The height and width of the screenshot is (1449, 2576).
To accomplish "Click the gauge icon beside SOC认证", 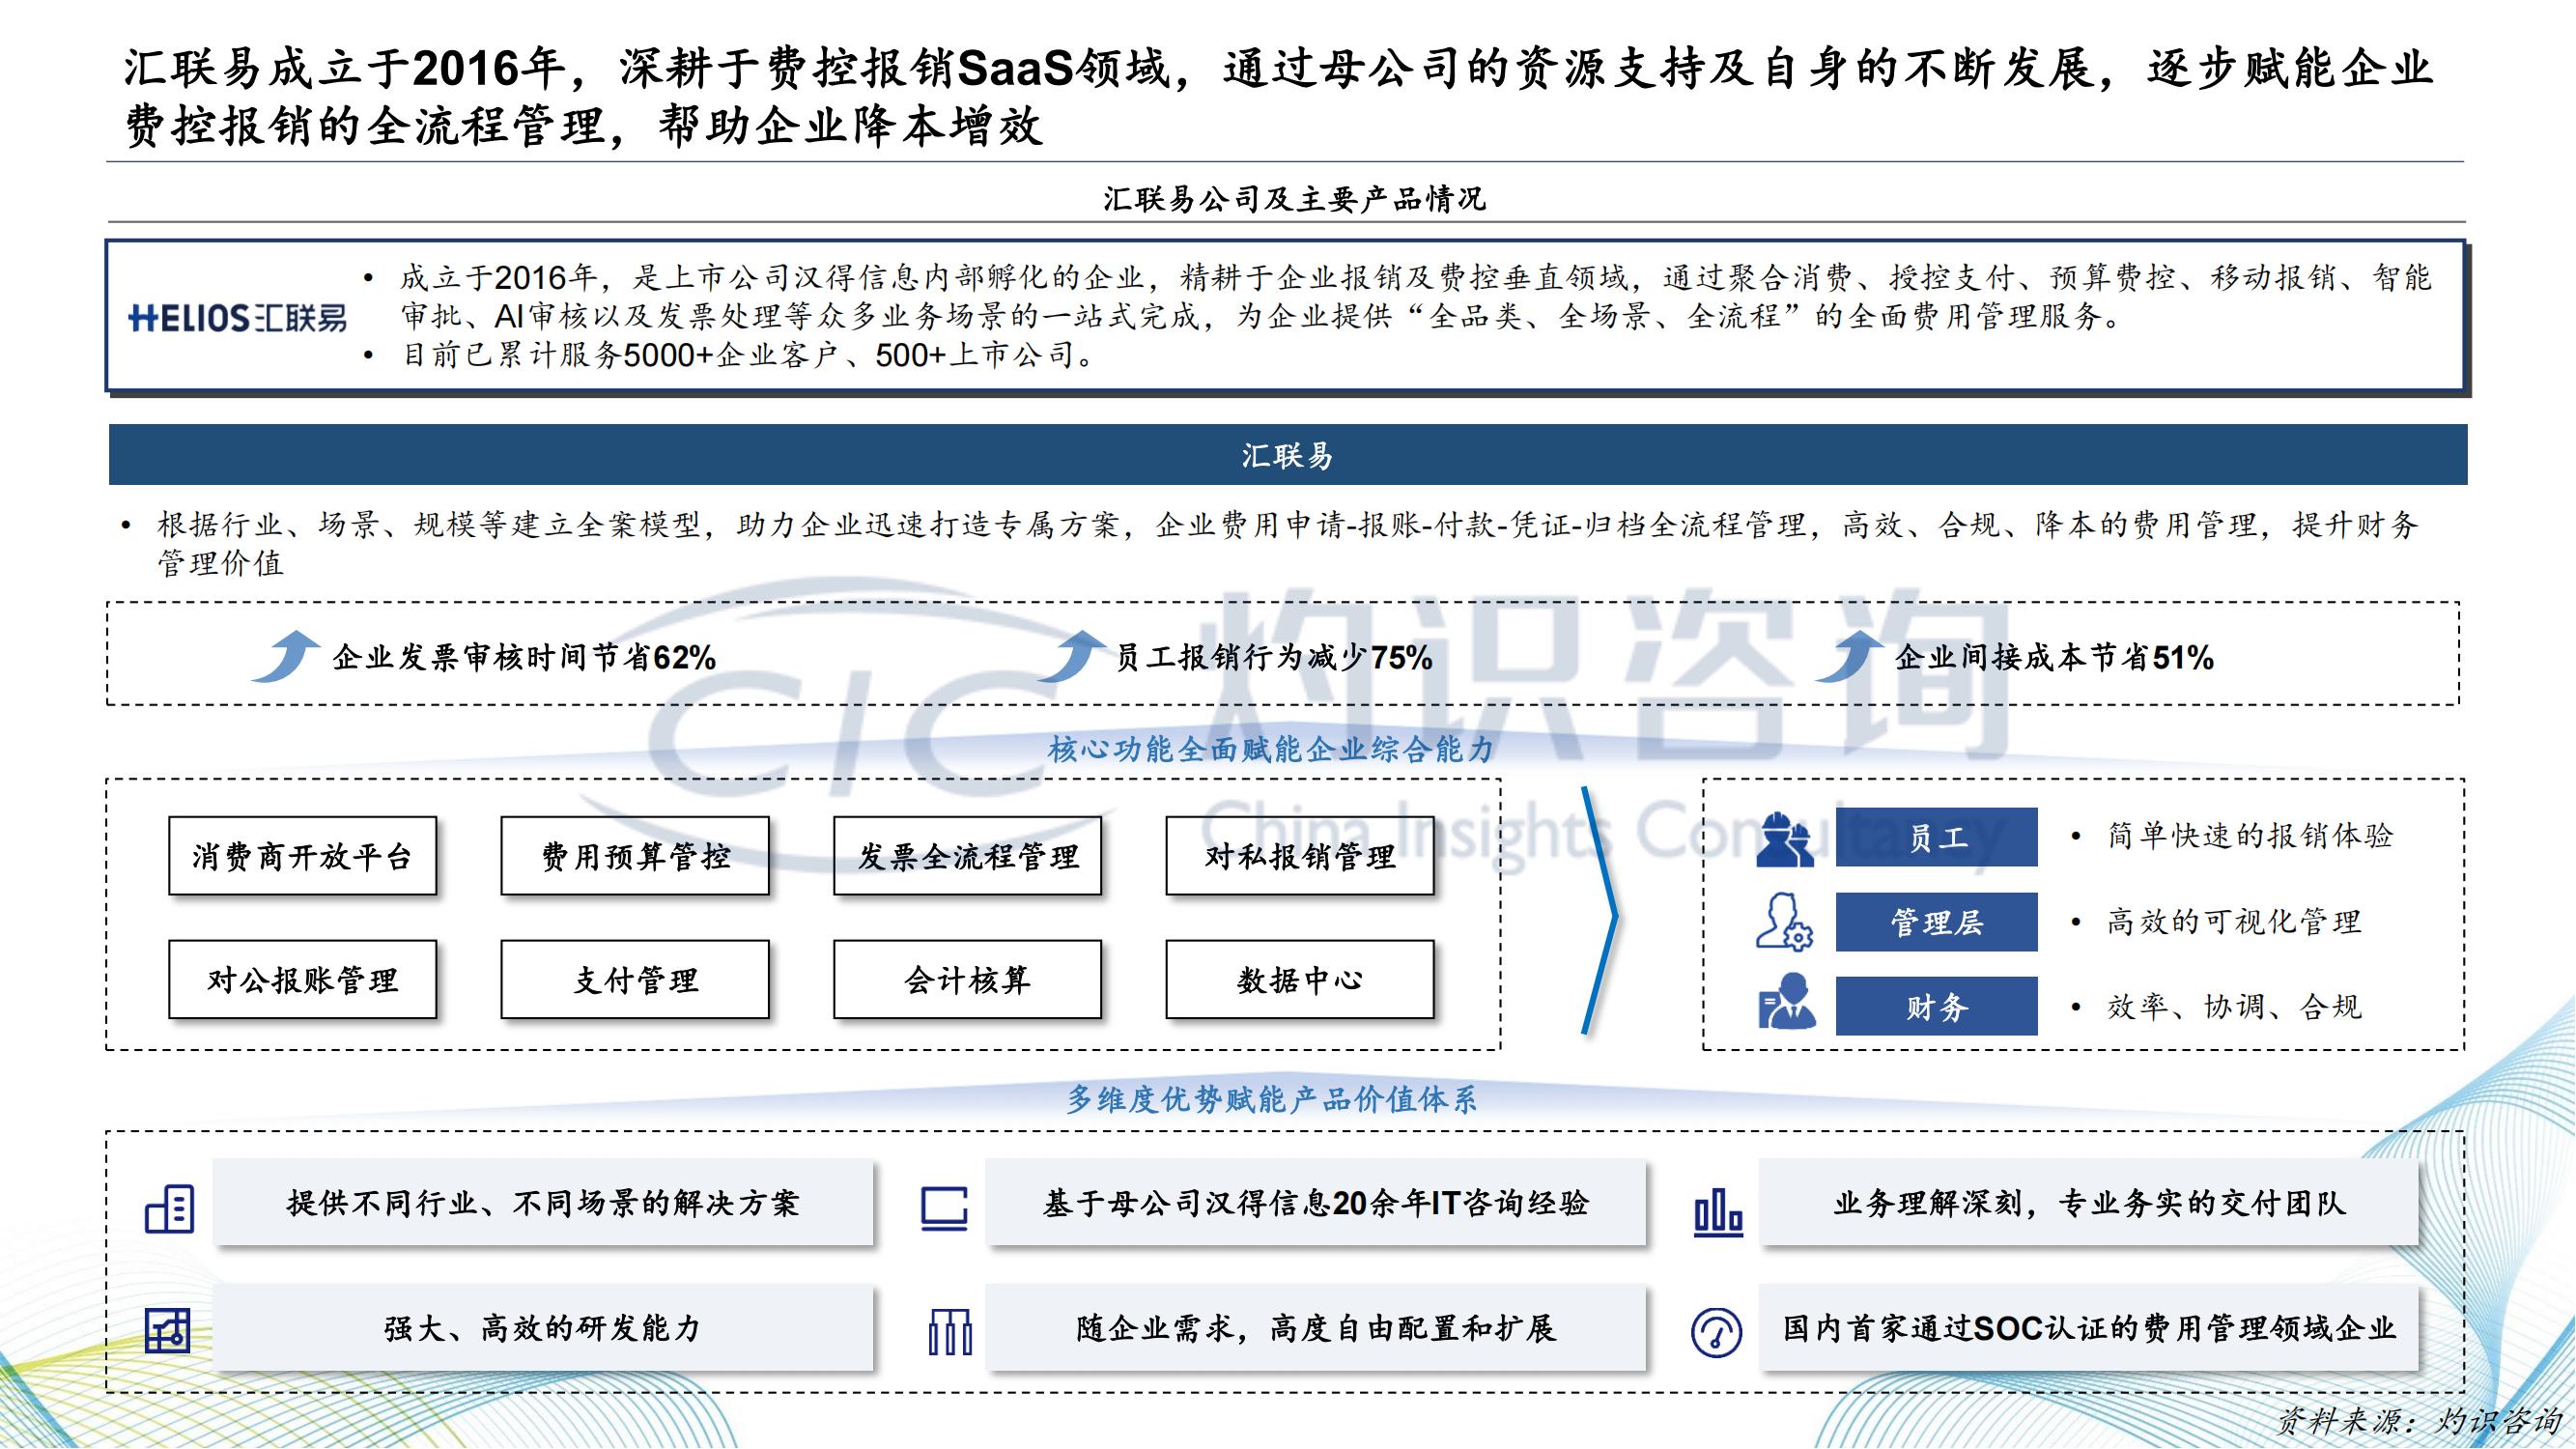I will tap(1716, 1332).
